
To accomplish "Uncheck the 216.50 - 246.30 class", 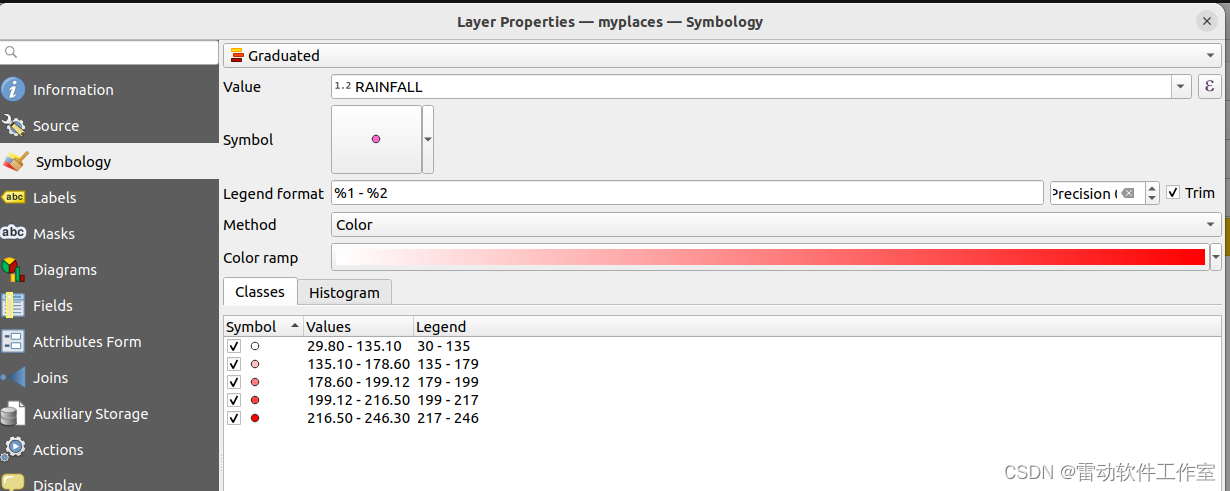I will point(234,418).
